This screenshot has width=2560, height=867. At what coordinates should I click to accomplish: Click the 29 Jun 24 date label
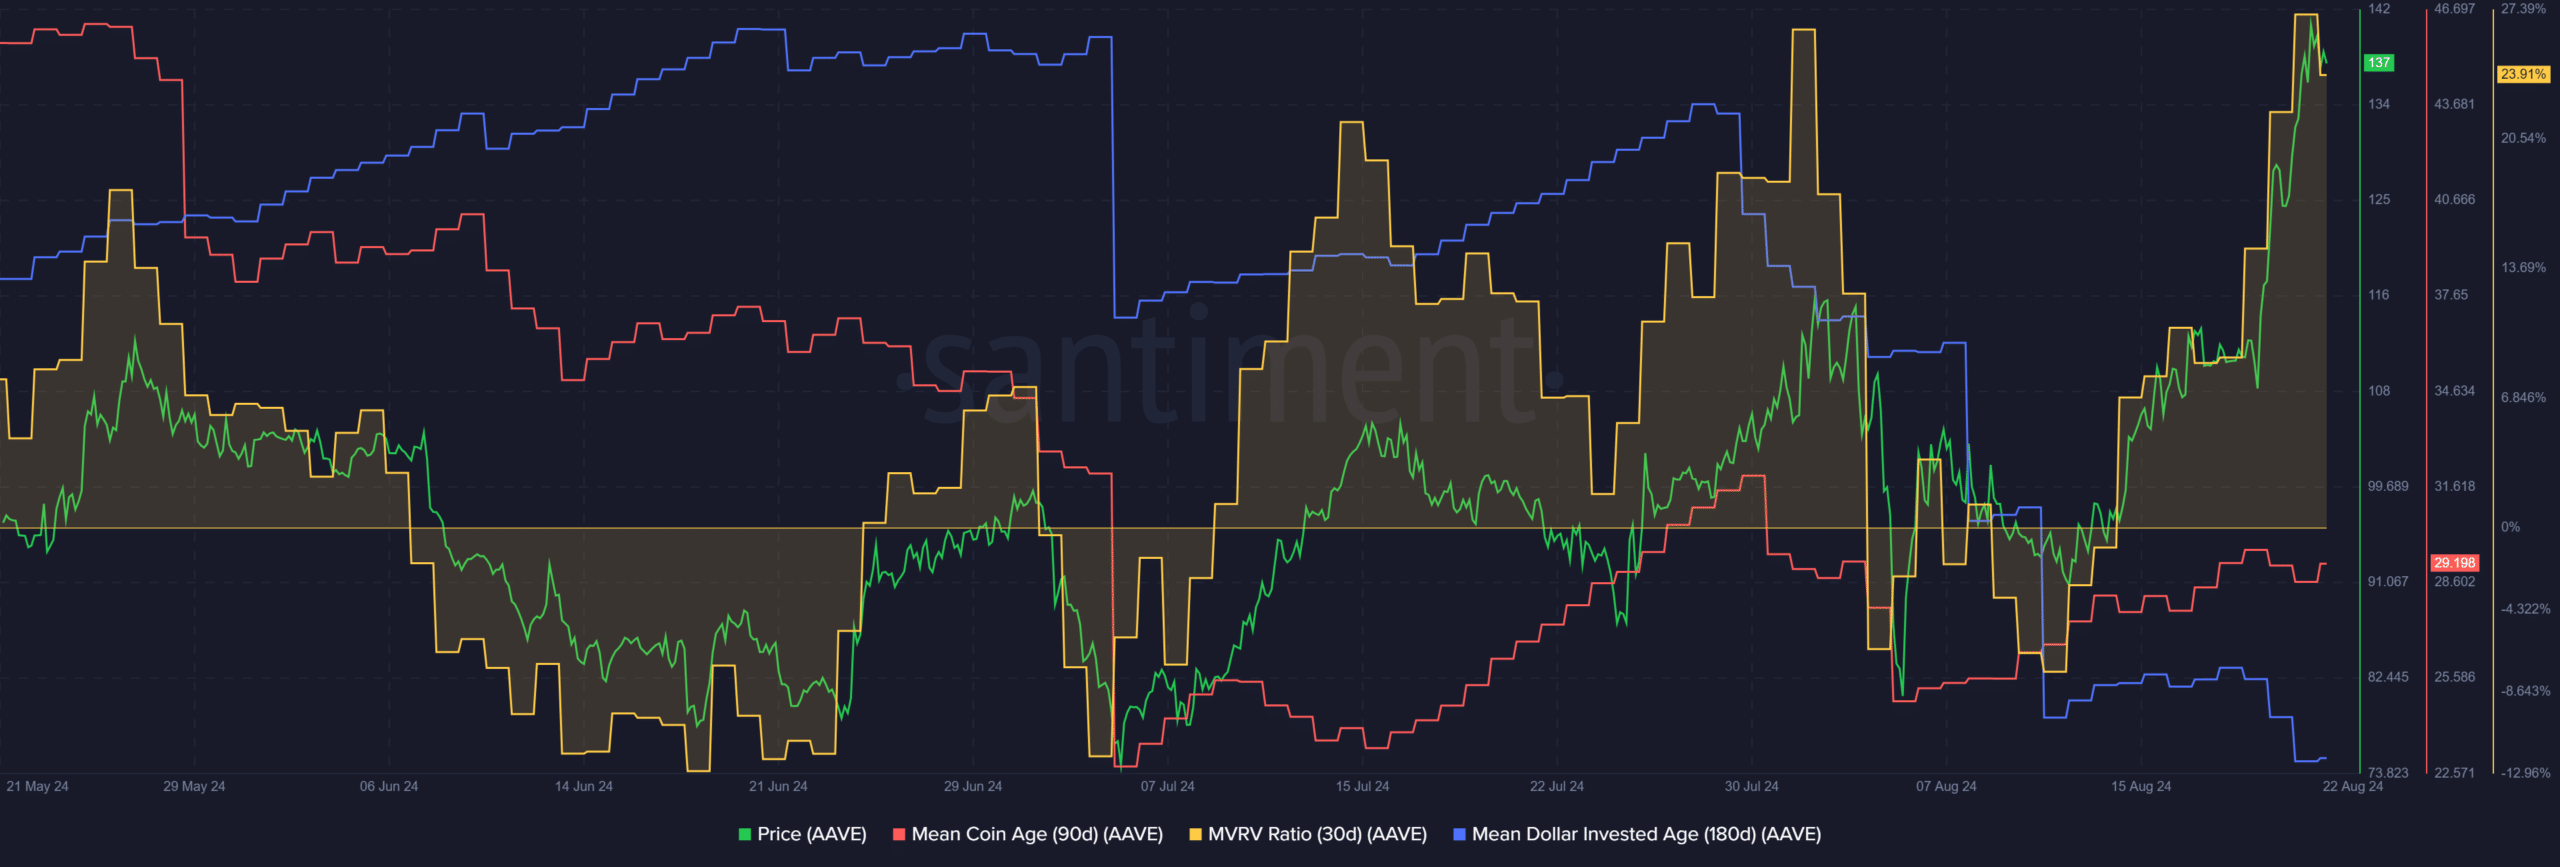[973, 786]
